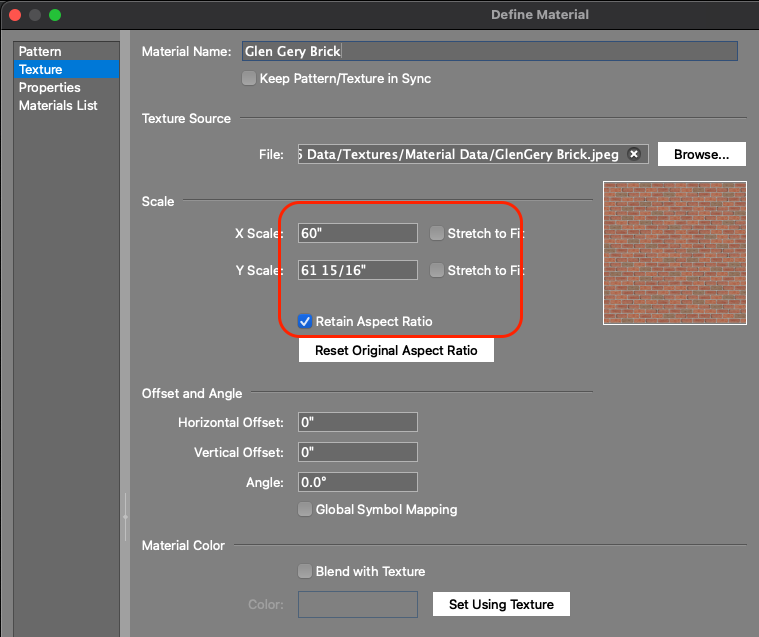Toggle Stretch to Fit for X Scale
This screenshot has height=637, width=759.
click(x=437, y=233)
